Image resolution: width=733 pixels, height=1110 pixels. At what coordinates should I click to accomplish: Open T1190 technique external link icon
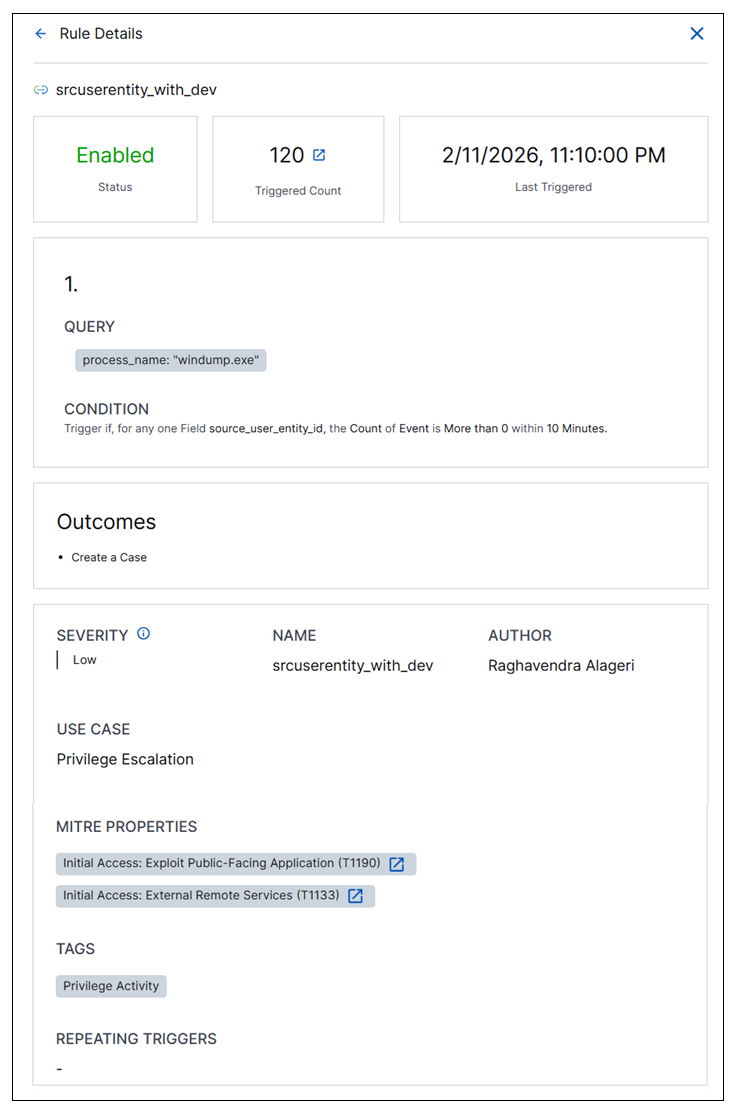pyautogui.click(x=397, y=864)
